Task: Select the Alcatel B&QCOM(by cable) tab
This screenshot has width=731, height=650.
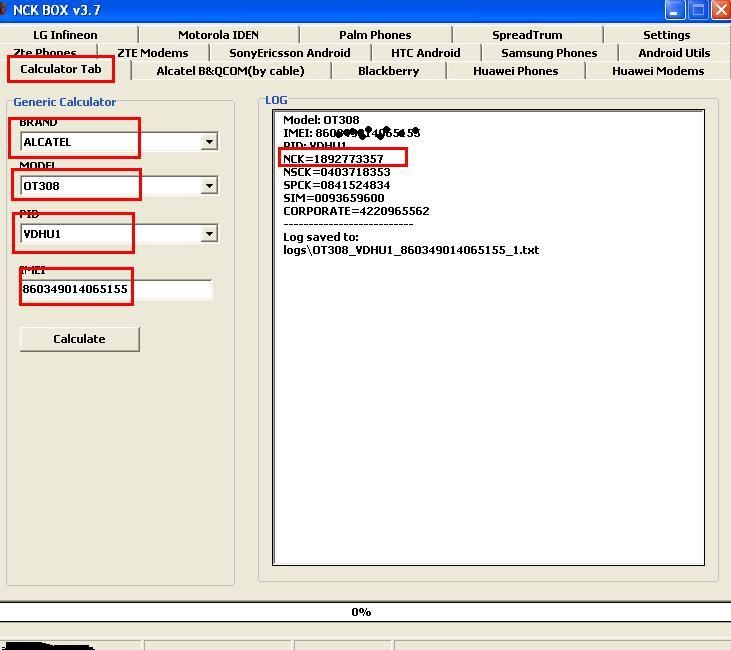Action: pyautogui.click(x=230, y=71)
